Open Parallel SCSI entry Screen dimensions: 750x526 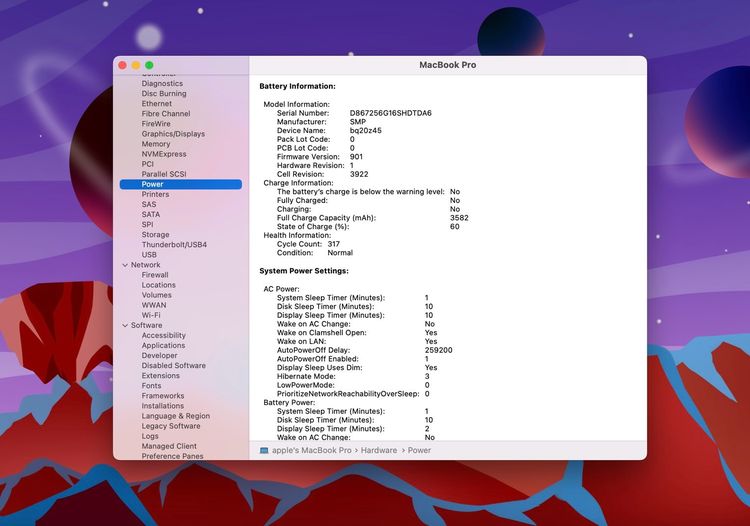click(164, 174)
